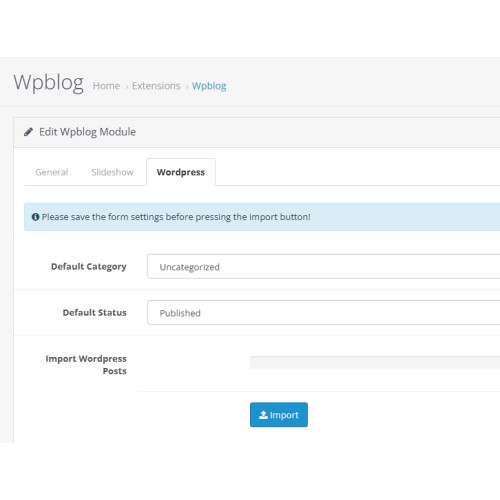Click the blue Wpblog breadcrumb link

click(x=209, y=86)
